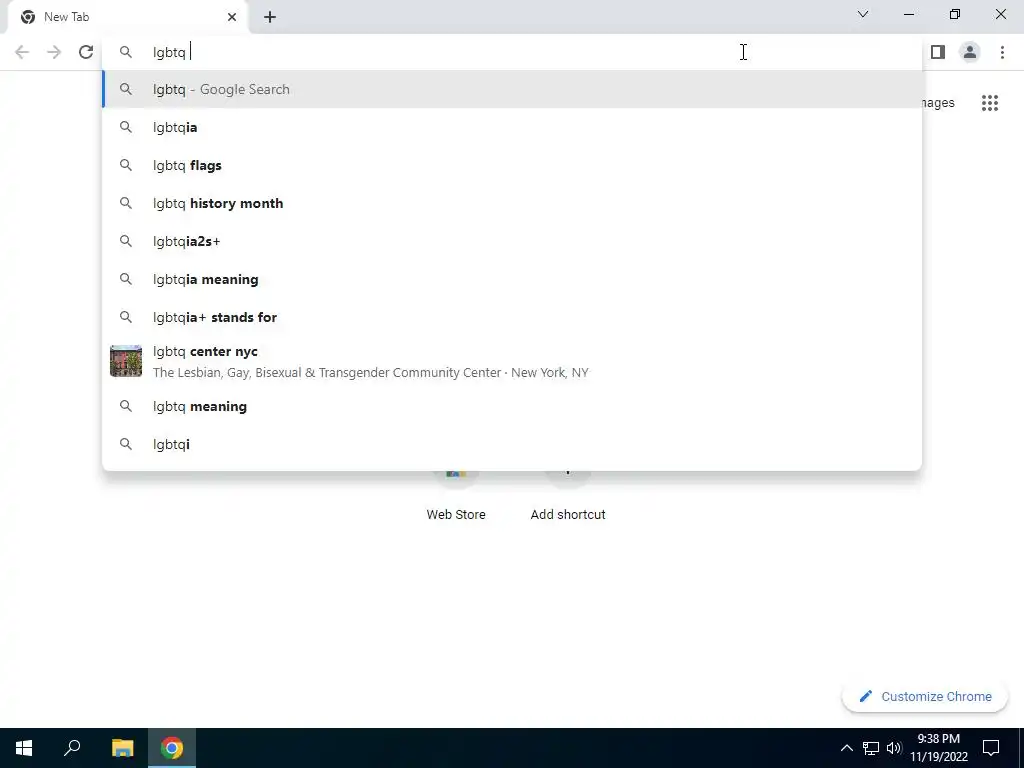Open the profile avatar button
This screenshot has width=1024, height=768.
[970, 52]
